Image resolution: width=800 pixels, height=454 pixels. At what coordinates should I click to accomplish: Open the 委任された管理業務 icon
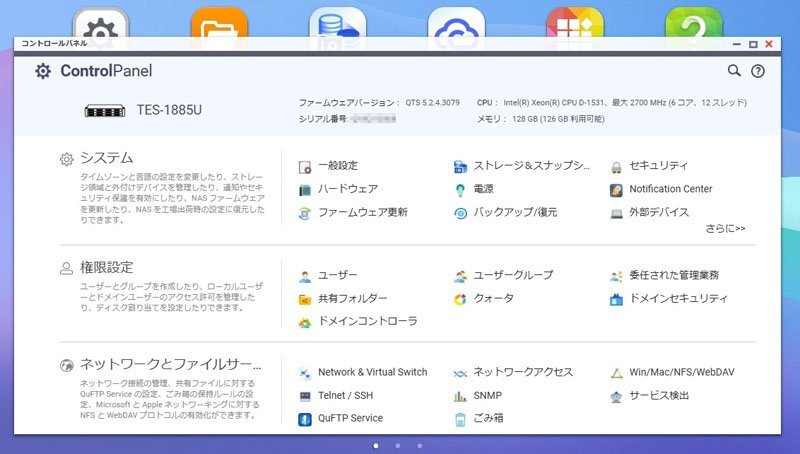616,276
